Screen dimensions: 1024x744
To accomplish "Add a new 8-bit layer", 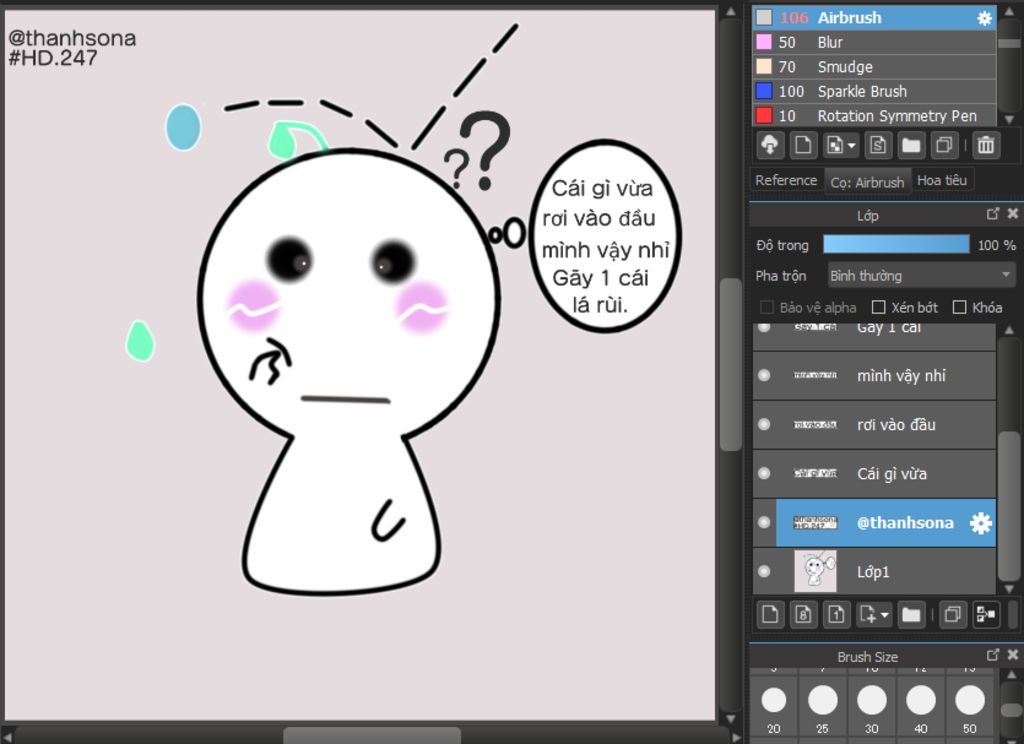I will (803, 614).
